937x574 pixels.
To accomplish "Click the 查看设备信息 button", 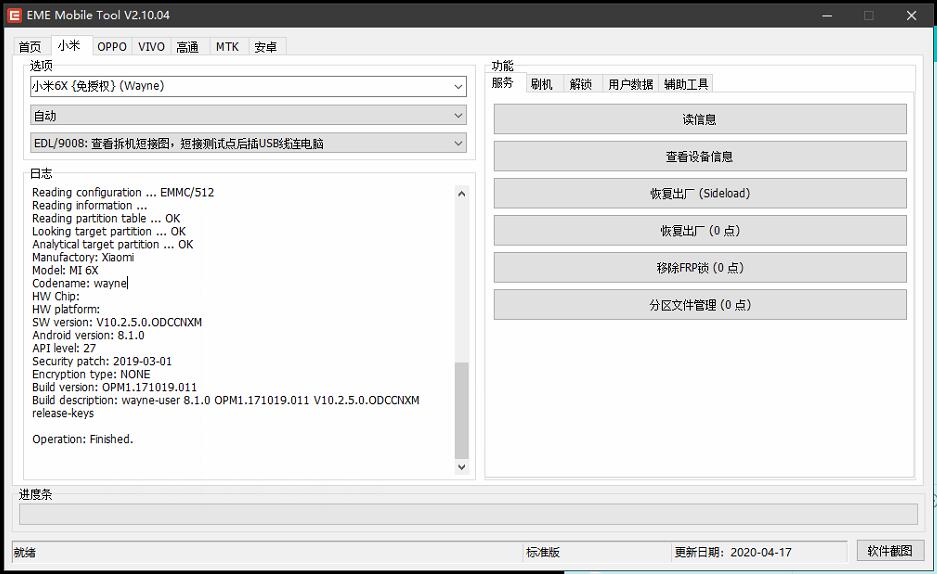I will (x=700, y=156).
